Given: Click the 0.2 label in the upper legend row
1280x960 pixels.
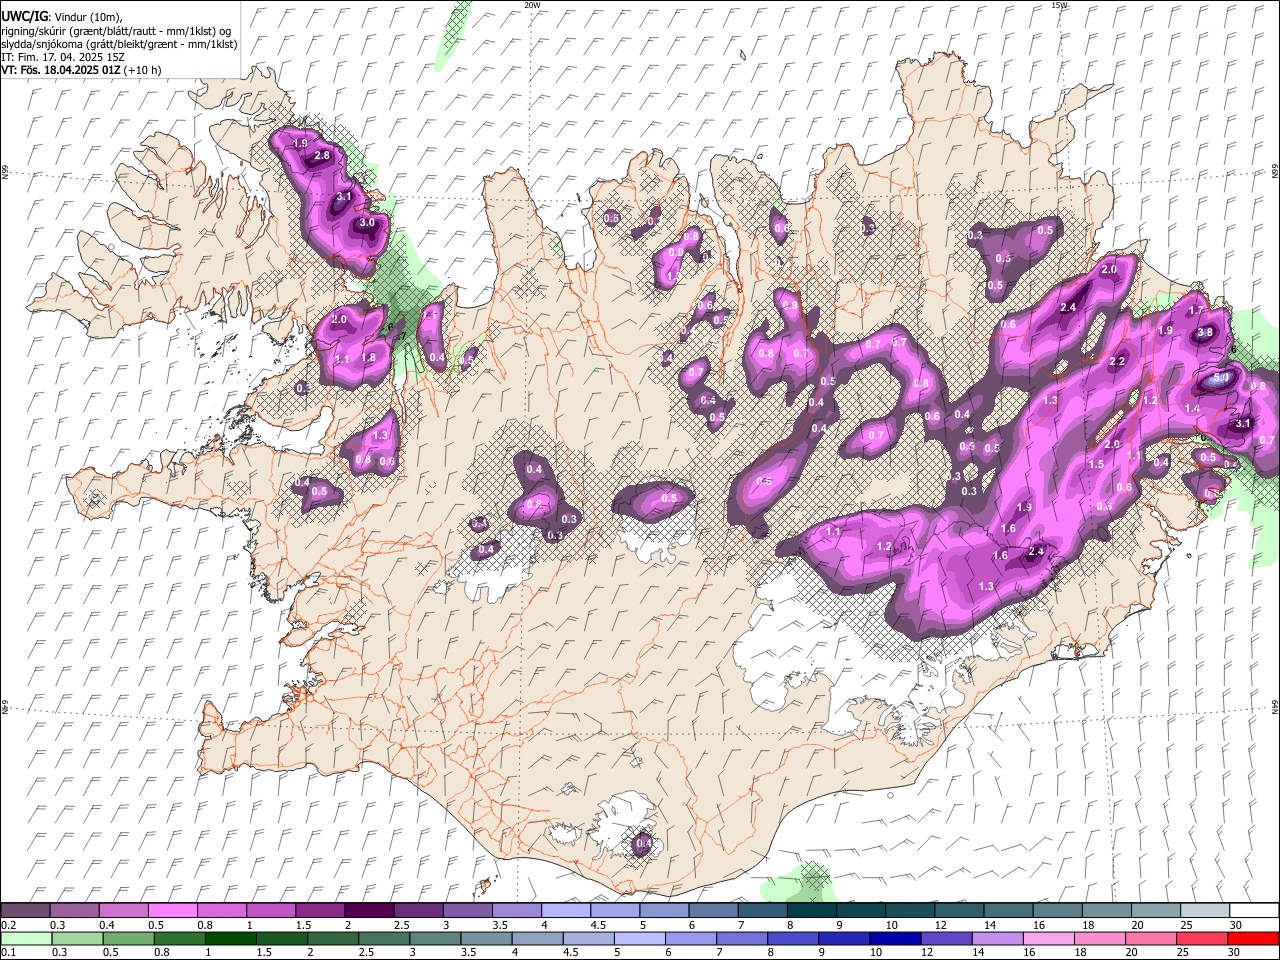Looking at the screenshot, I should [7, 926].
